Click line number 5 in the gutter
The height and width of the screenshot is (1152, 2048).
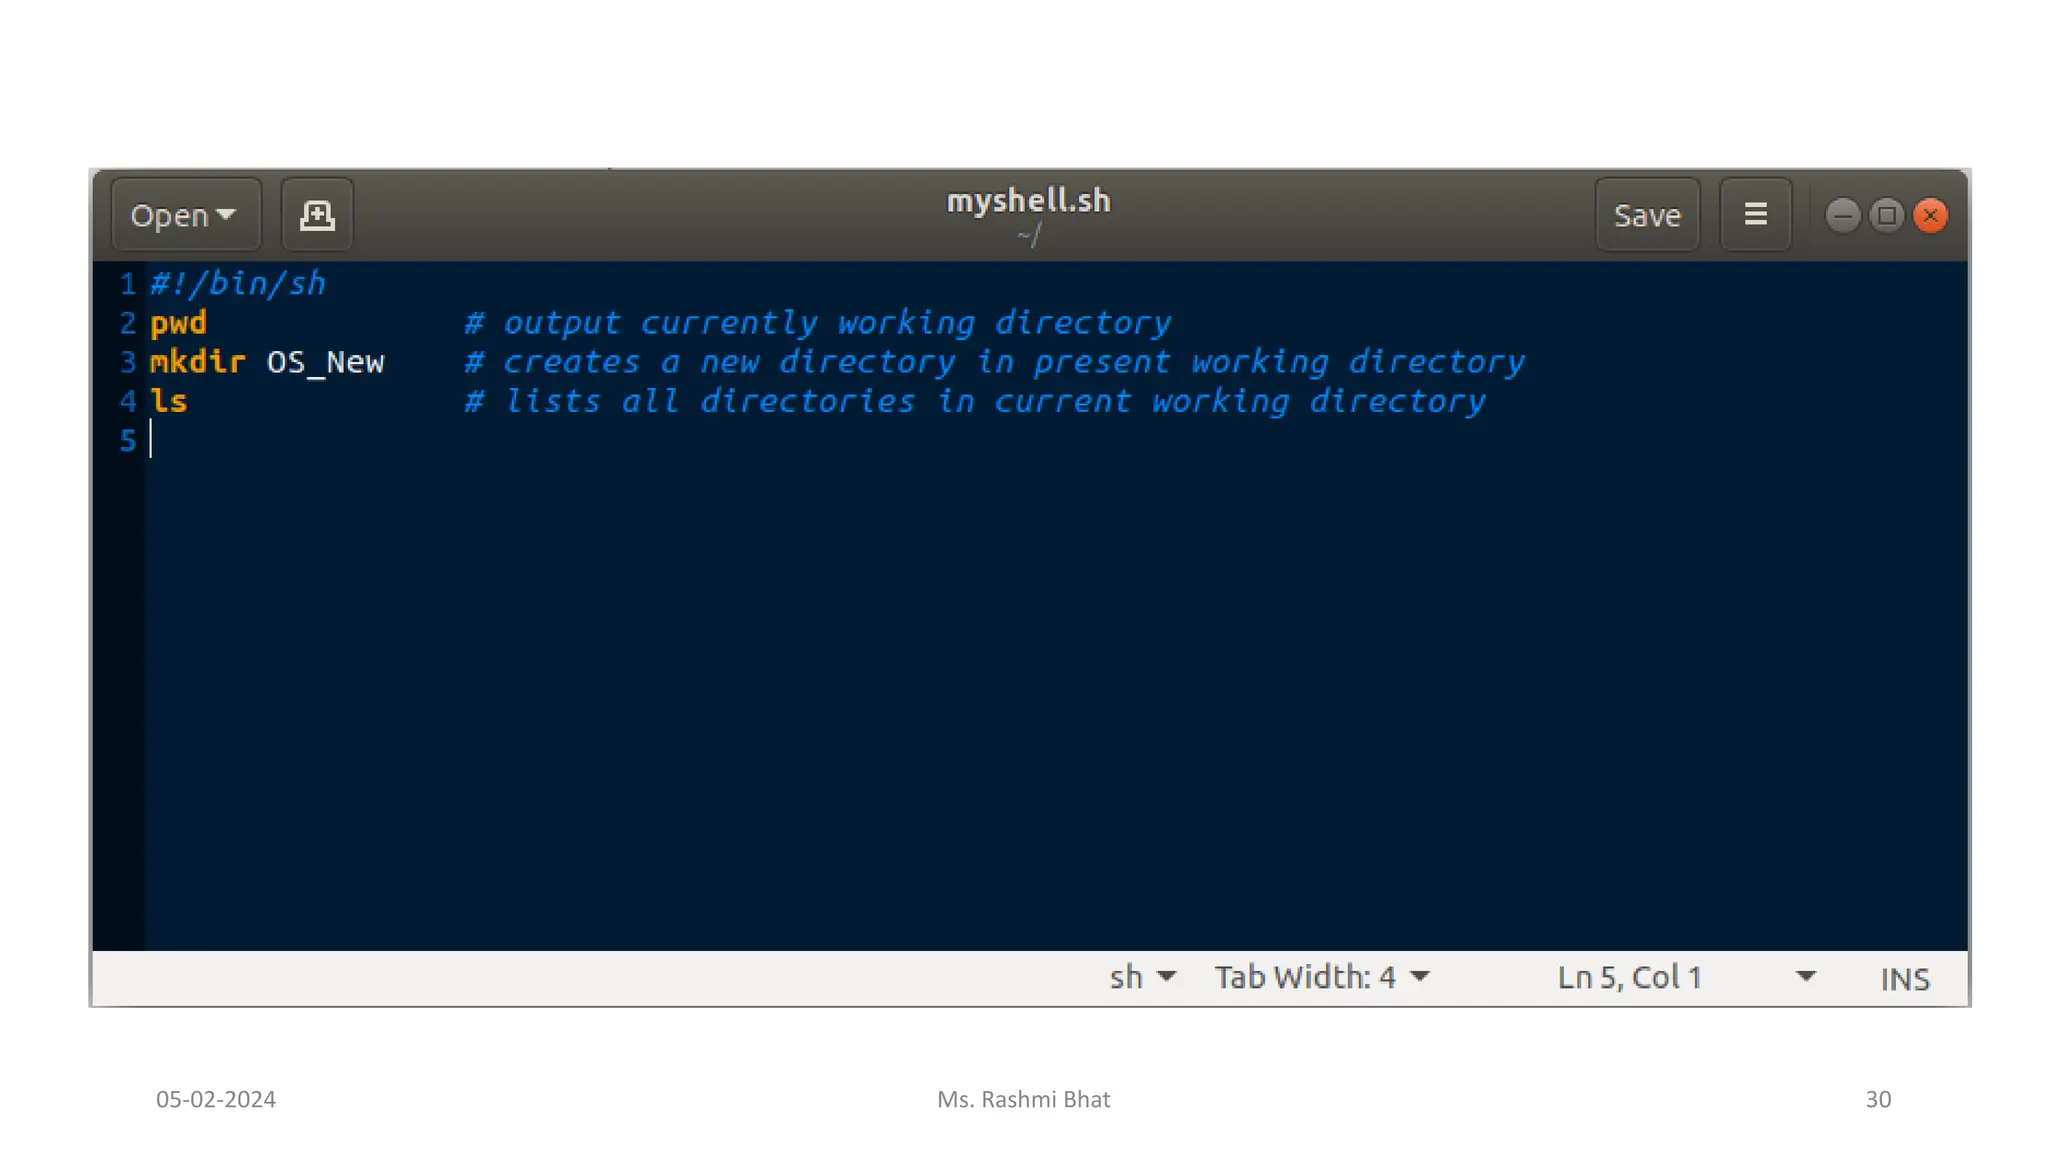(127, 441)
